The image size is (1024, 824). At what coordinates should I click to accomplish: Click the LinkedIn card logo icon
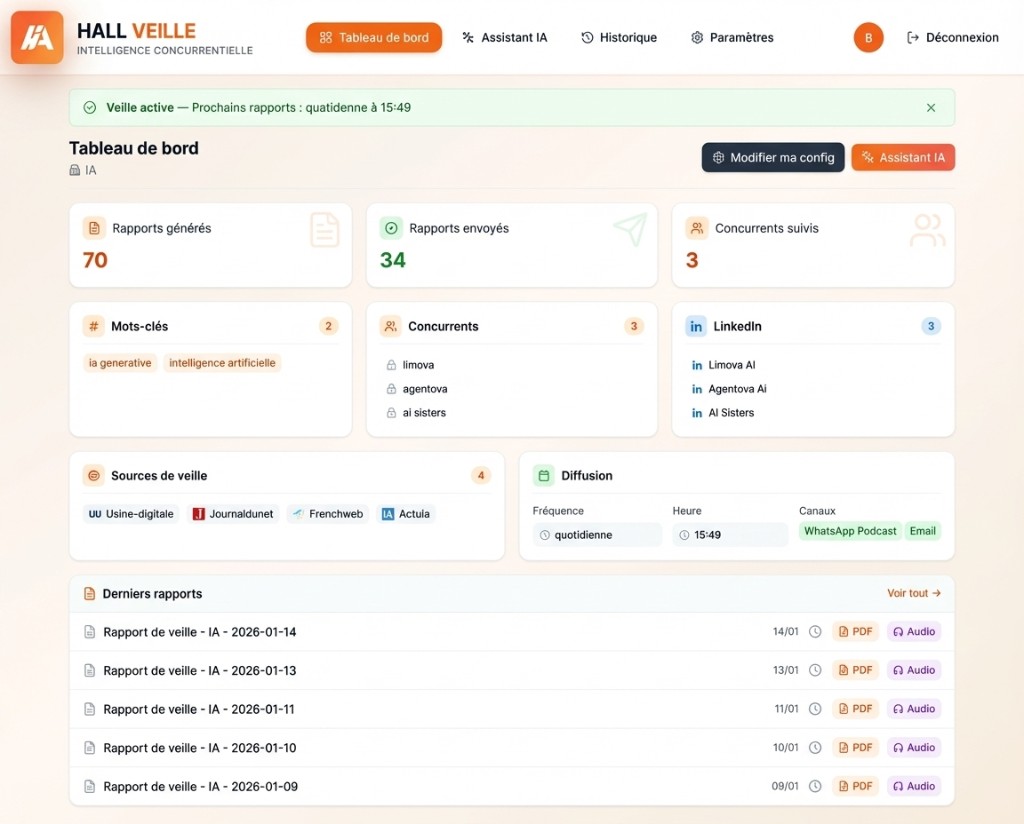696,326
